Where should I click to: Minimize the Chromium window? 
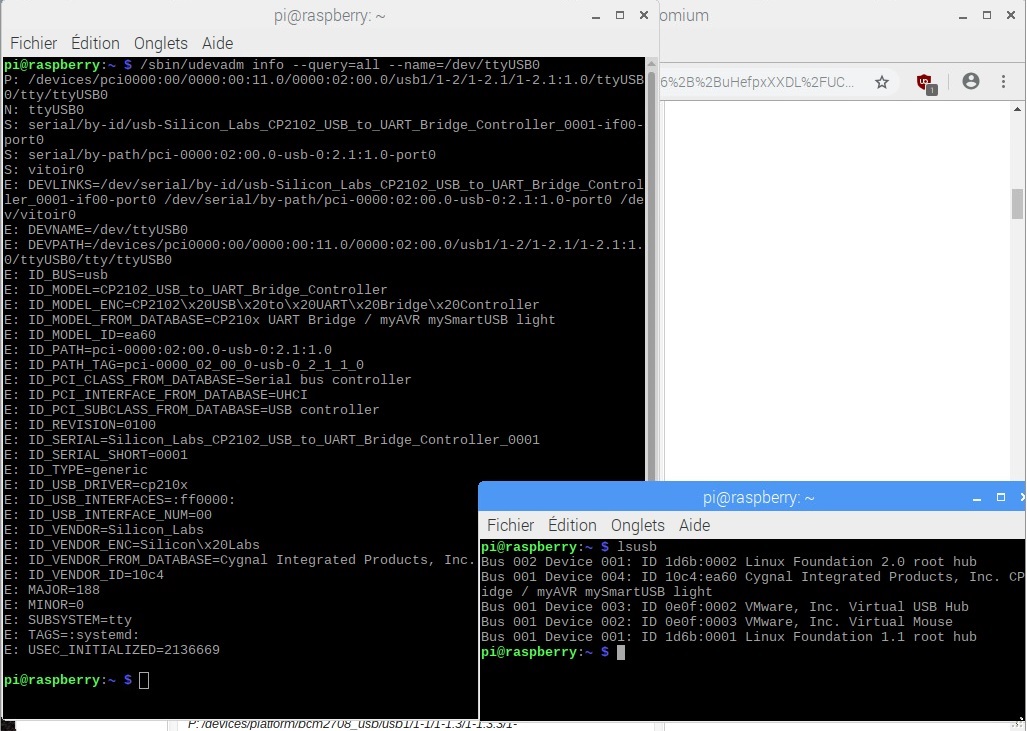point(963,16)
